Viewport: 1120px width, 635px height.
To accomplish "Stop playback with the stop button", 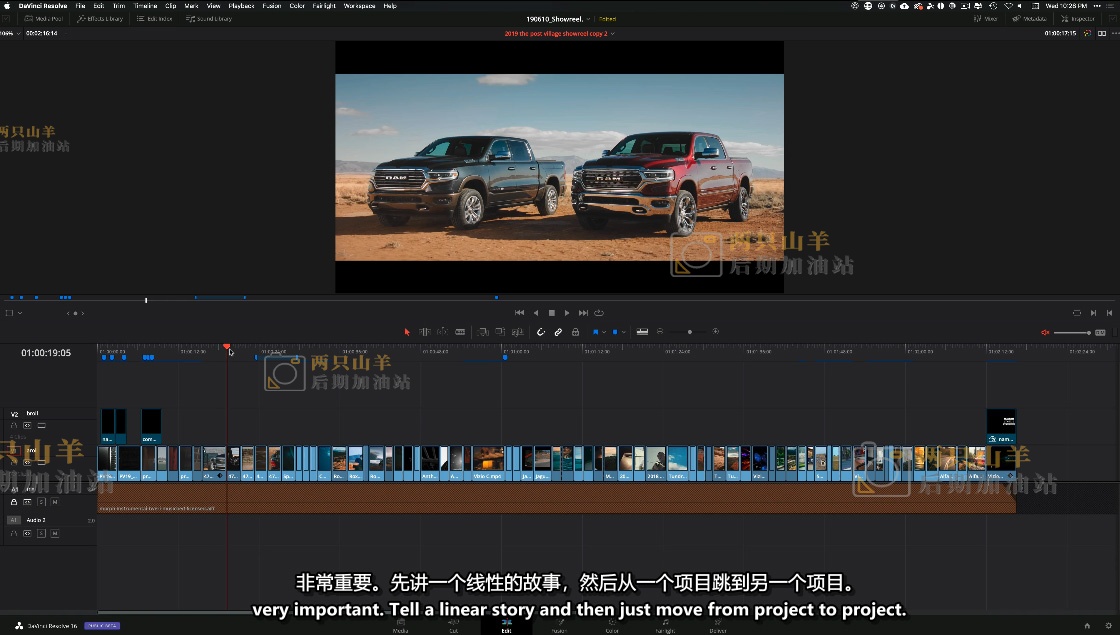I will click(x=551, y=313).
